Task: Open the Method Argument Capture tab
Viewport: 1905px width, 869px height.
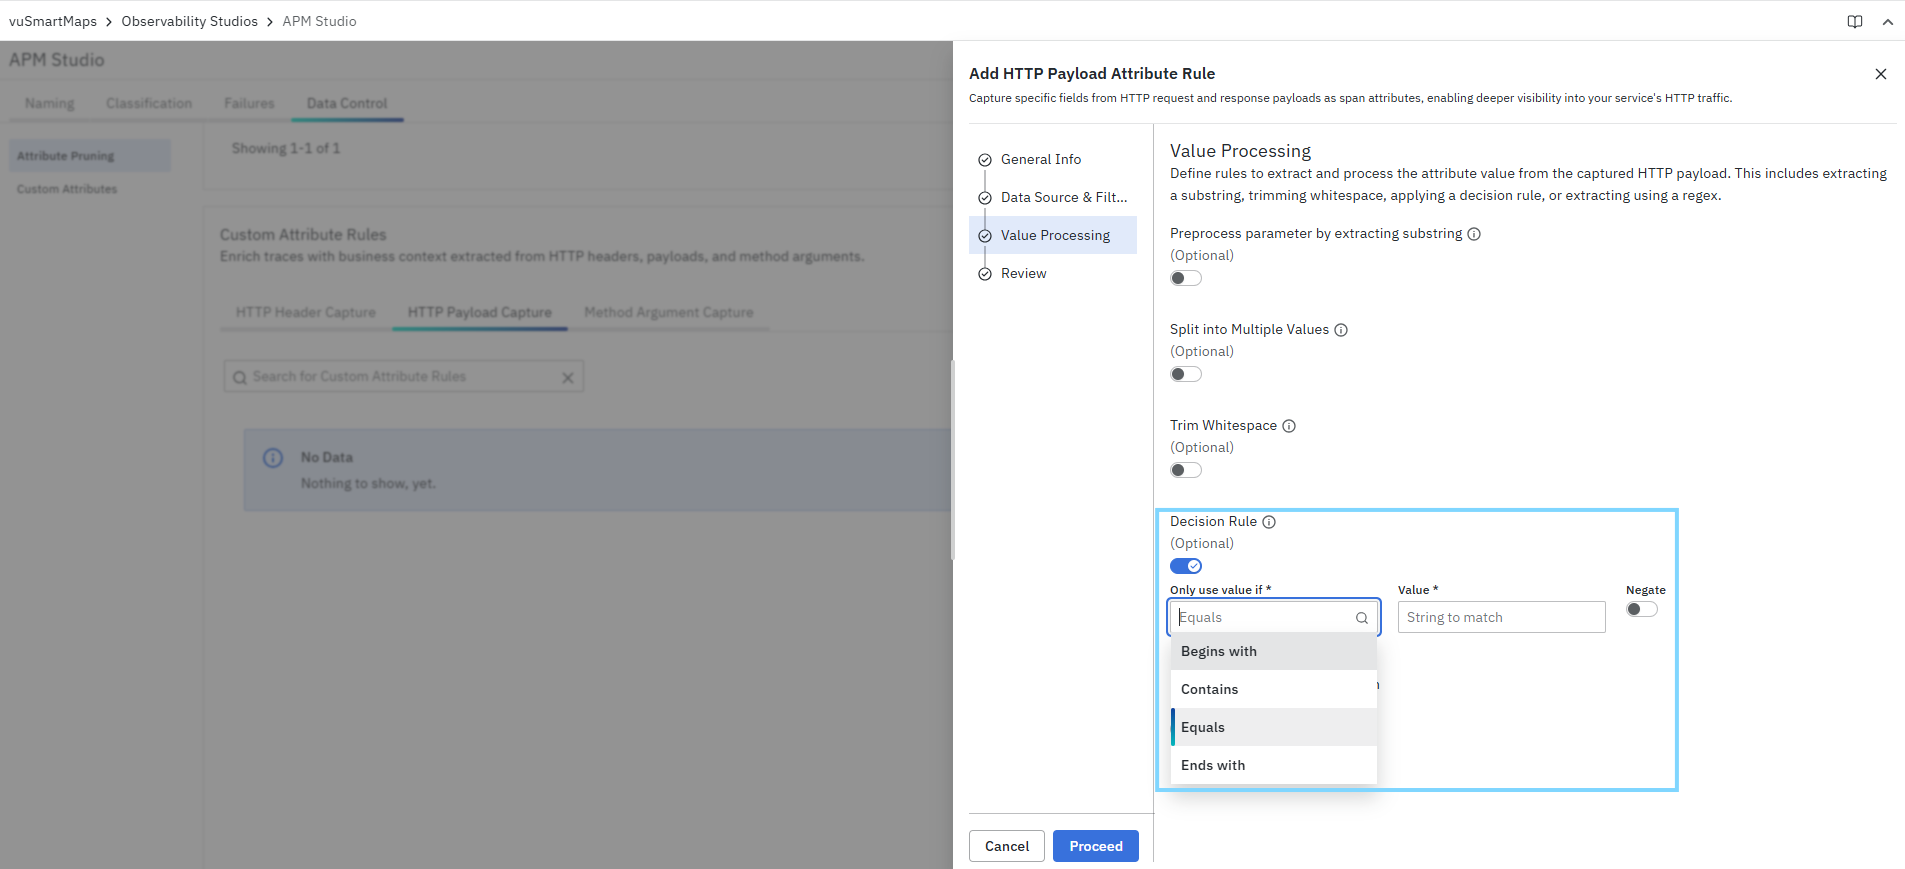Action: tap(669, 312)
